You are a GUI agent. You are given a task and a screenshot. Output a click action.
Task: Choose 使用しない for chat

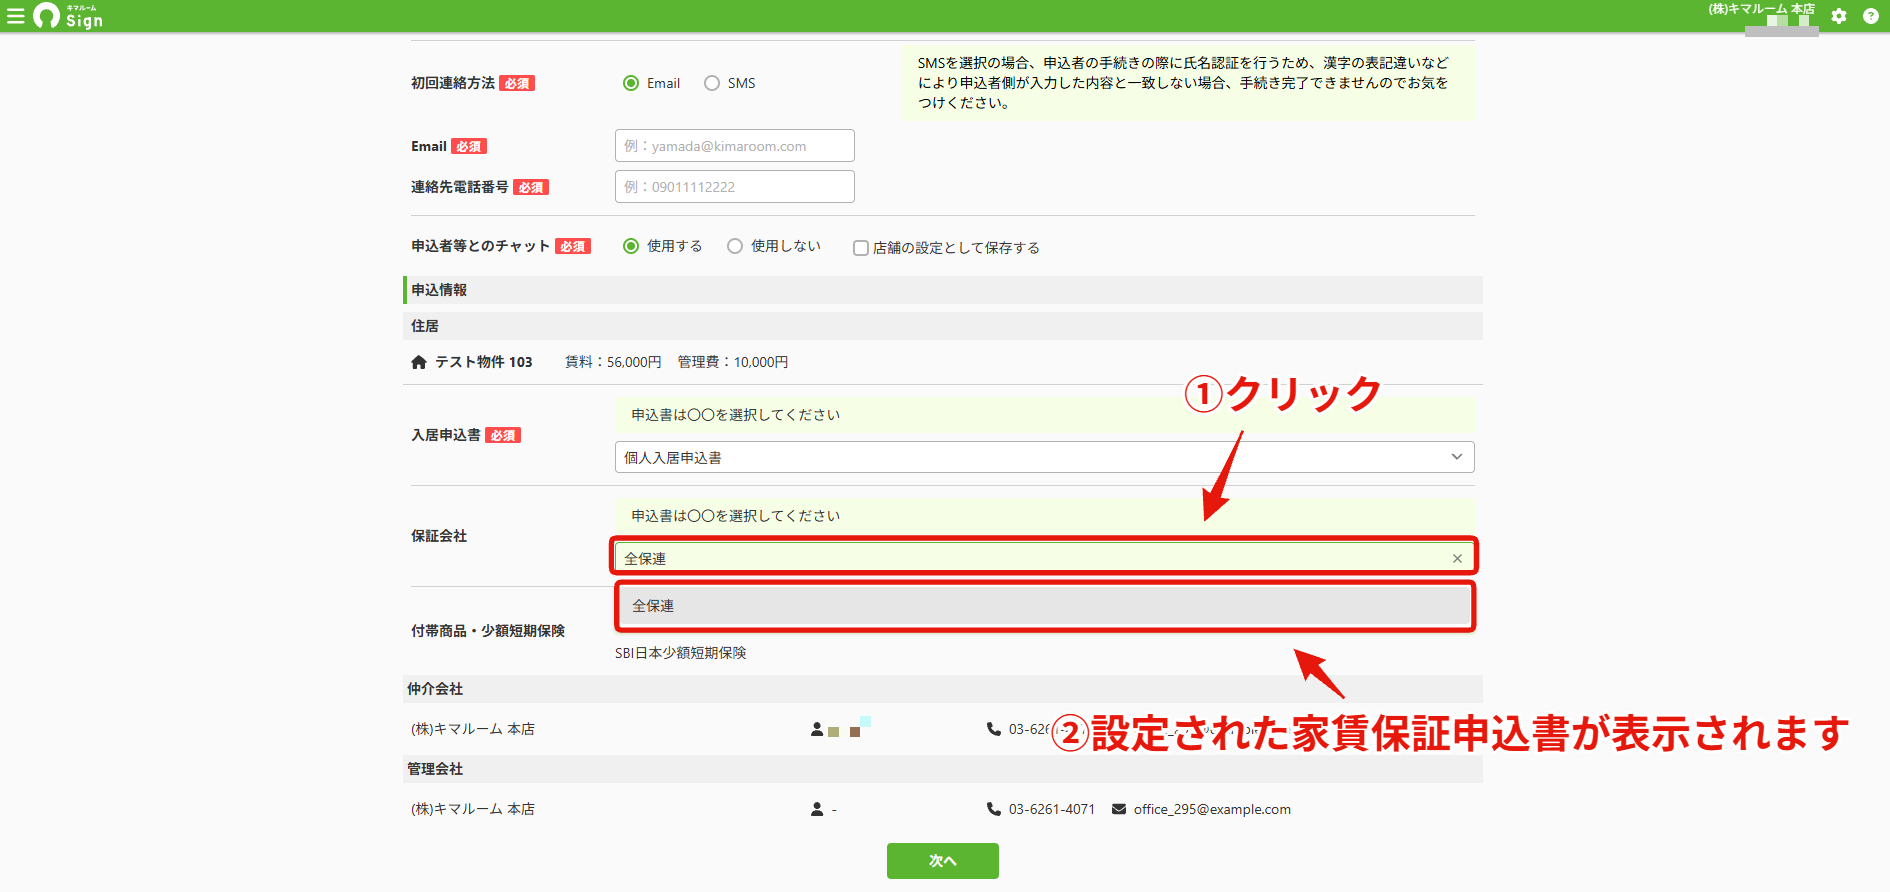point(735,246)
